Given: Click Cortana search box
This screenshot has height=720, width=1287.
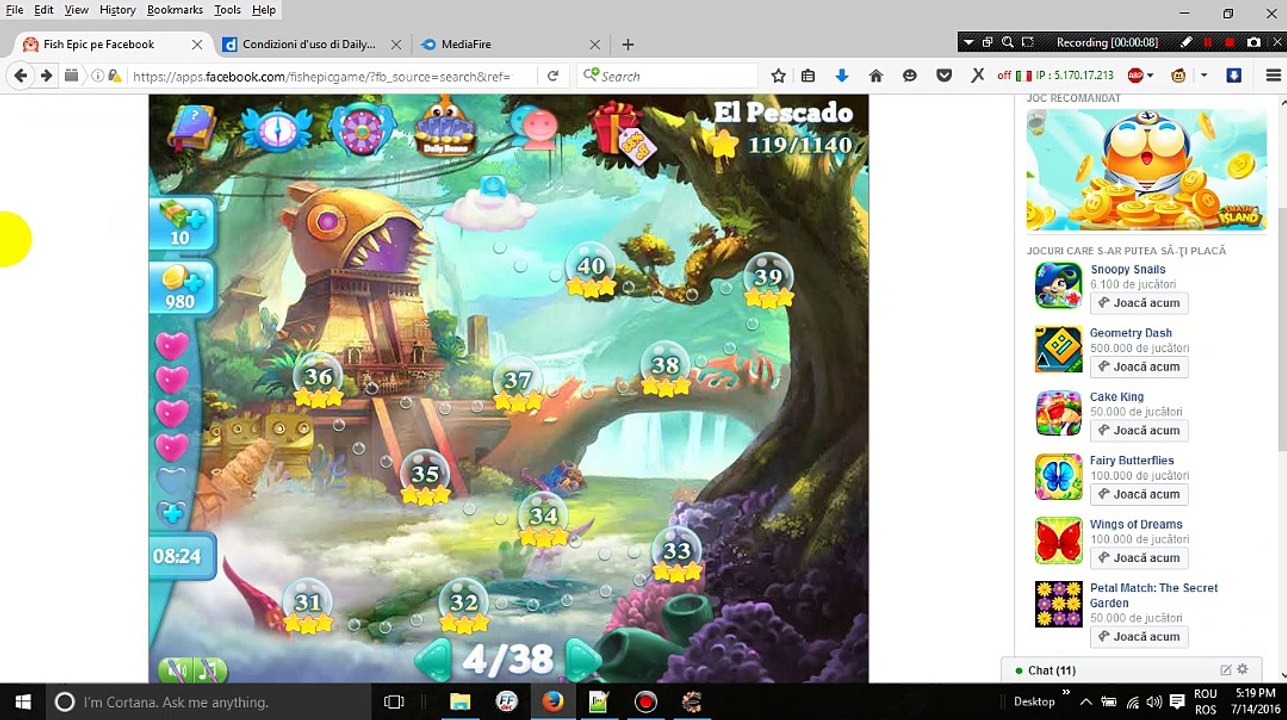Looking at the screenshot, I should point(209,702).
